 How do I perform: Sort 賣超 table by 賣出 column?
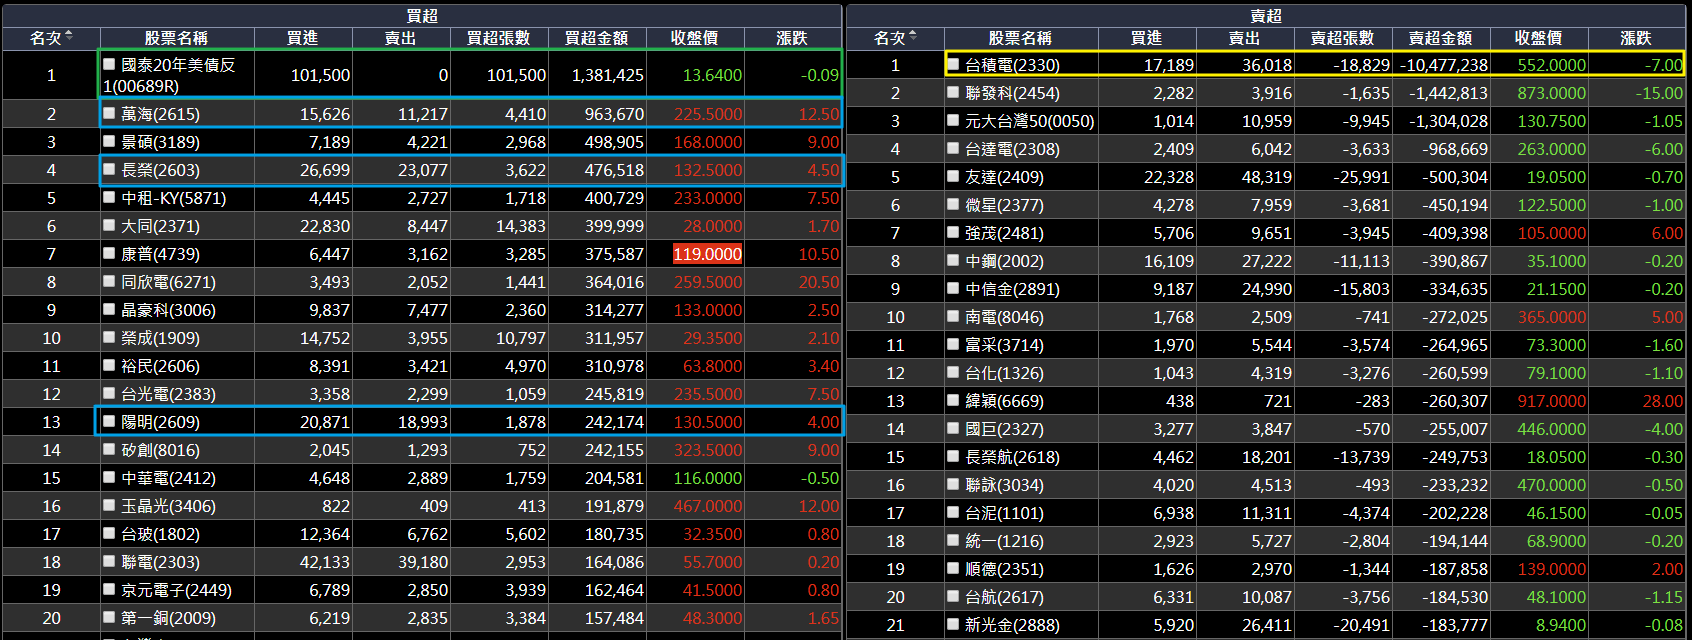pos(1244,38)
